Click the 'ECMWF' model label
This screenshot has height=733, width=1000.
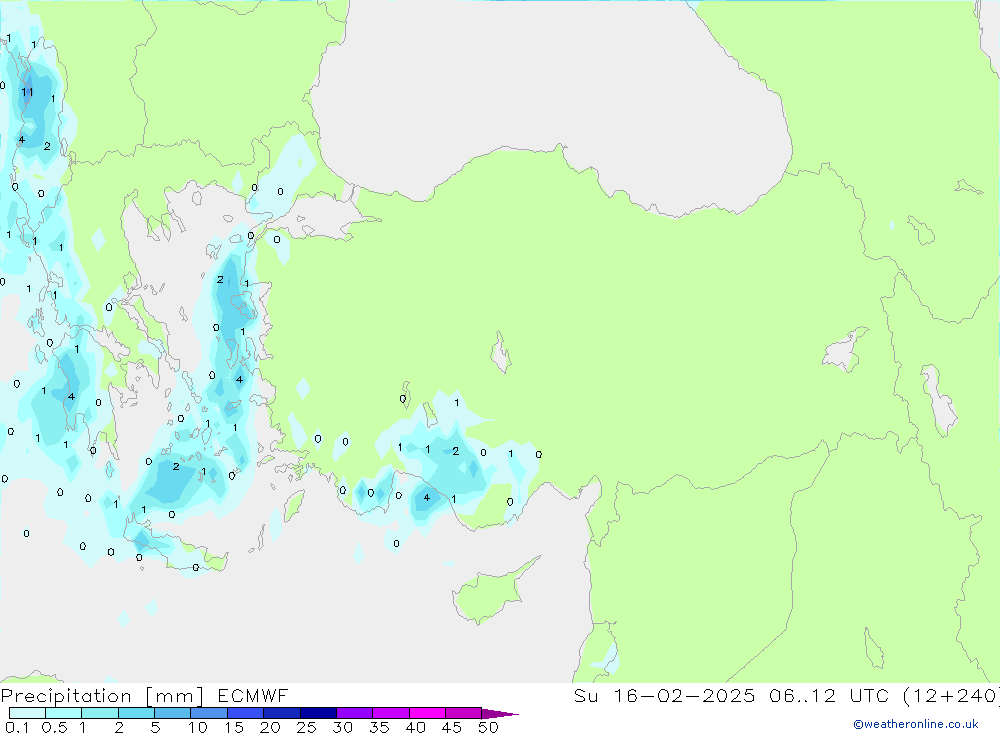point(253,696)
